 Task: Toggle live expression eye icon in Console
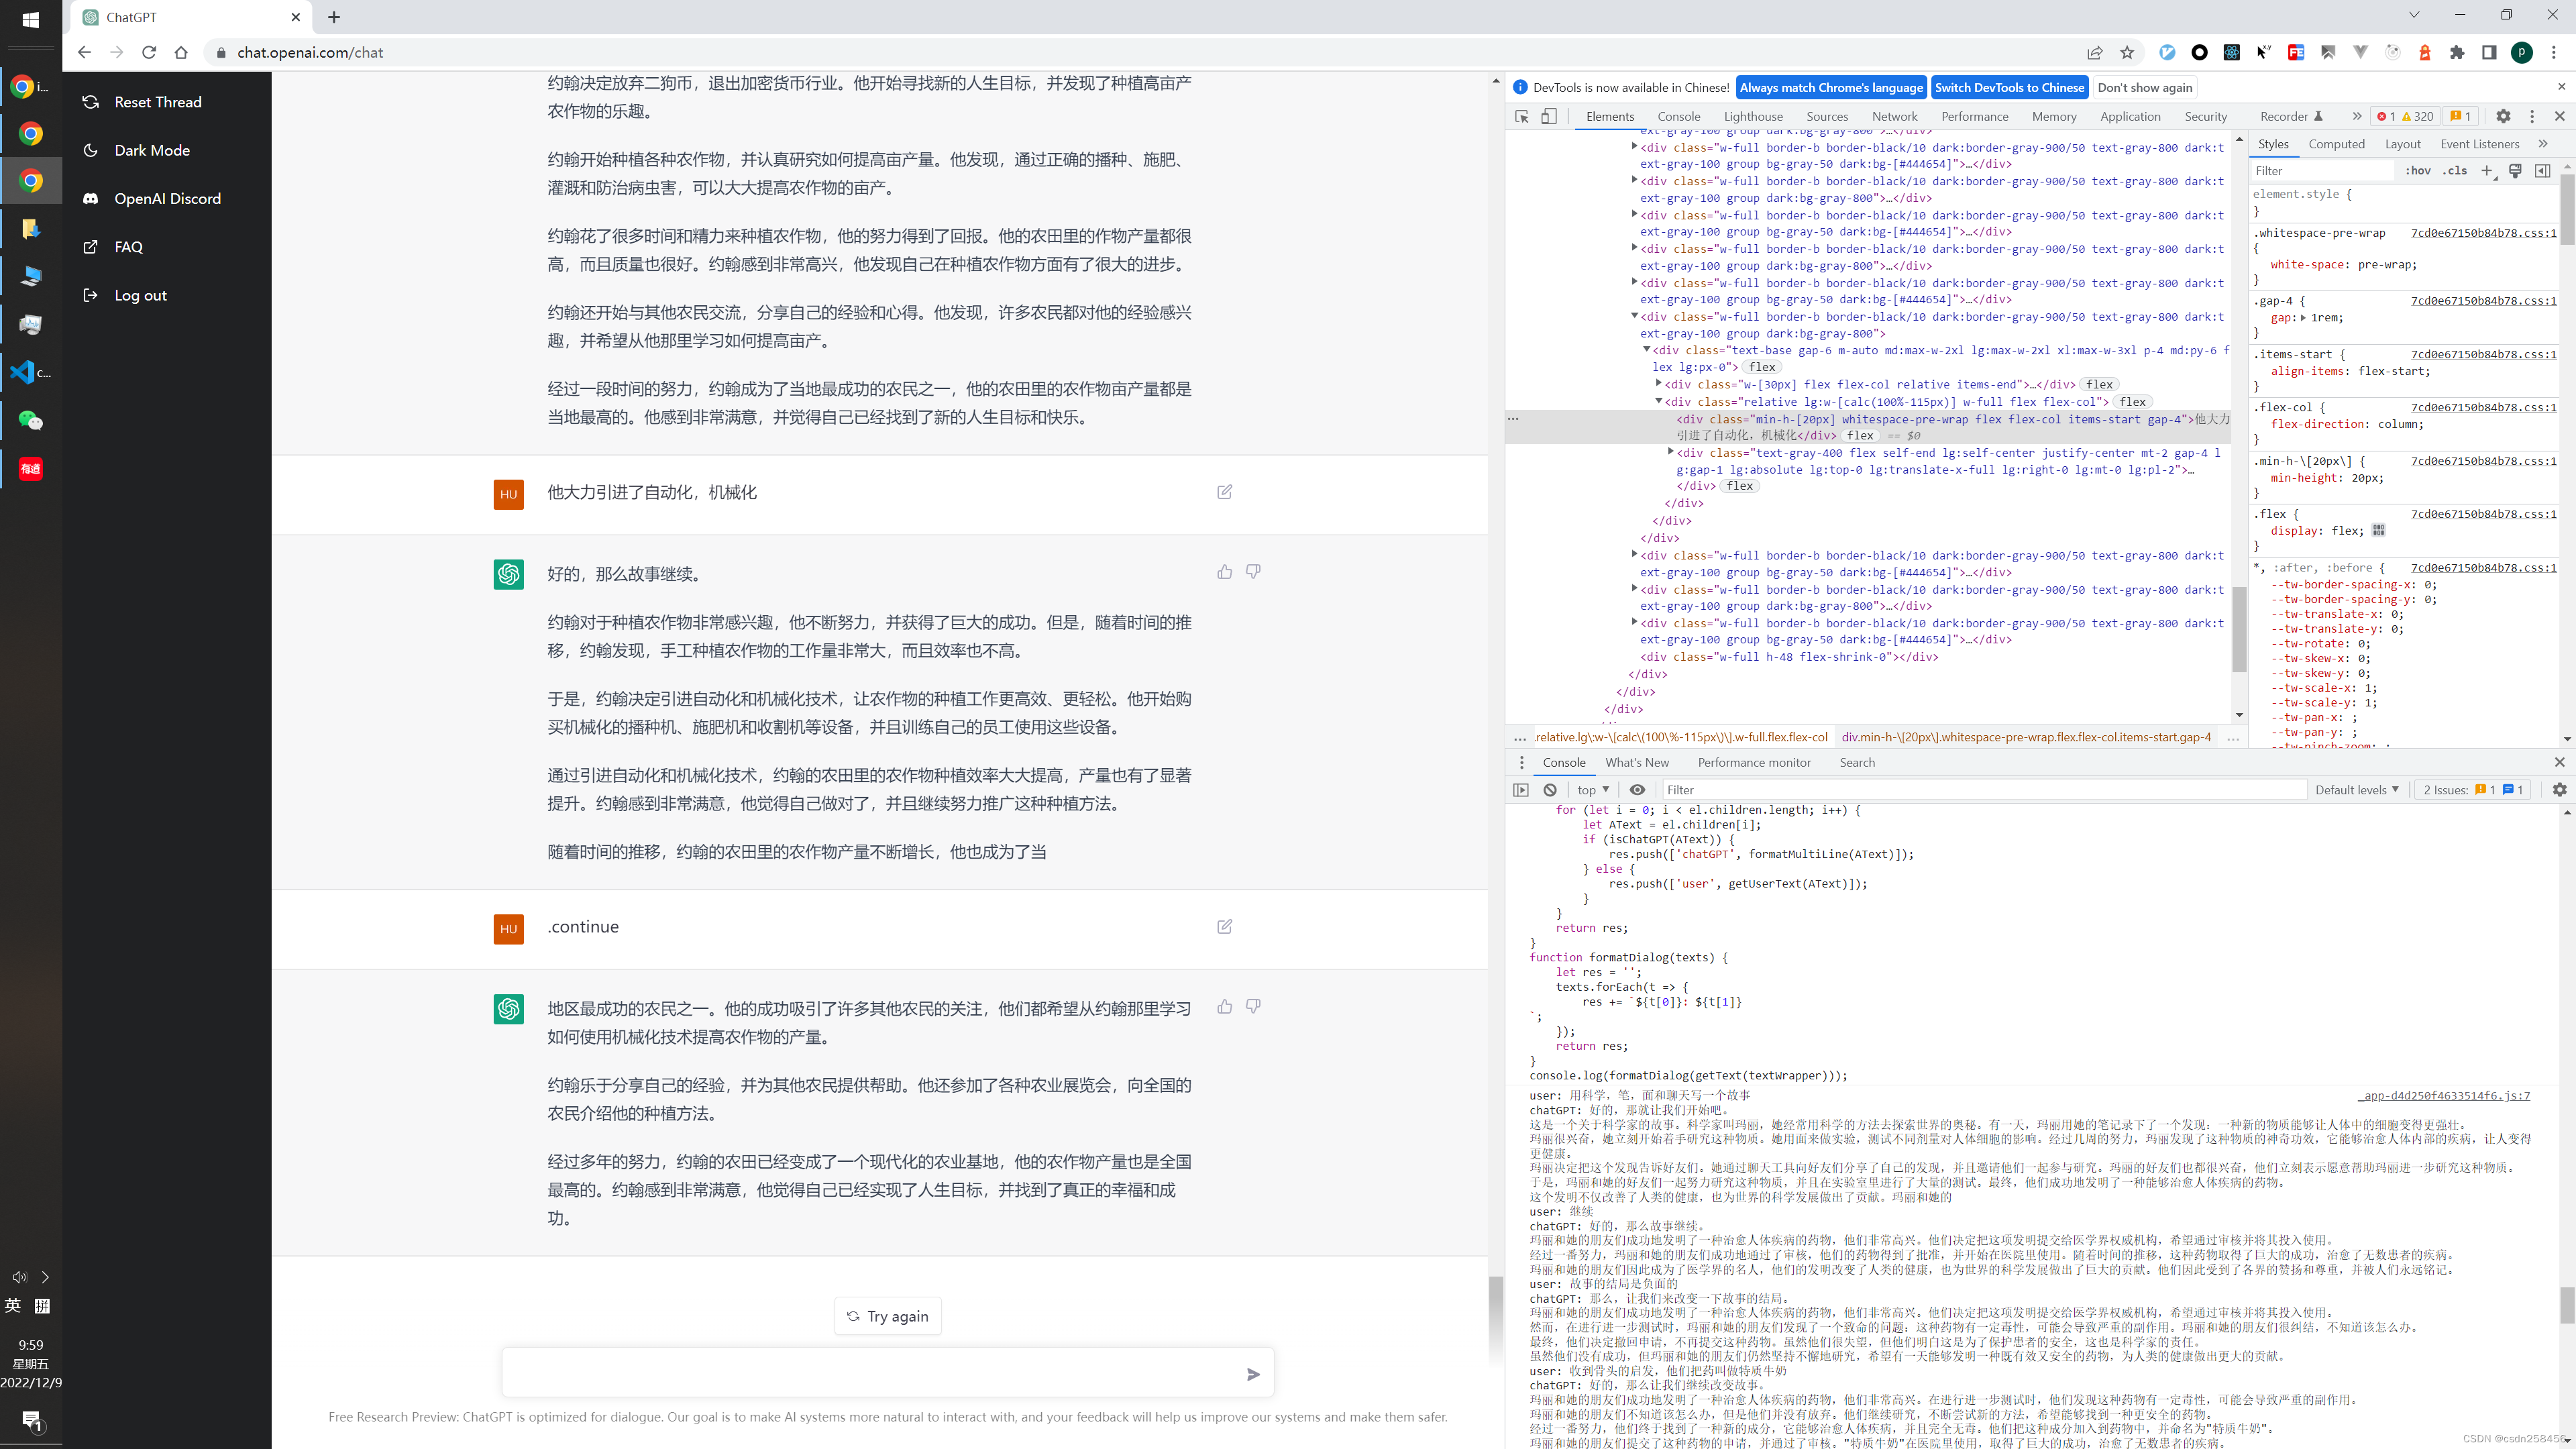click(1637, 790)
